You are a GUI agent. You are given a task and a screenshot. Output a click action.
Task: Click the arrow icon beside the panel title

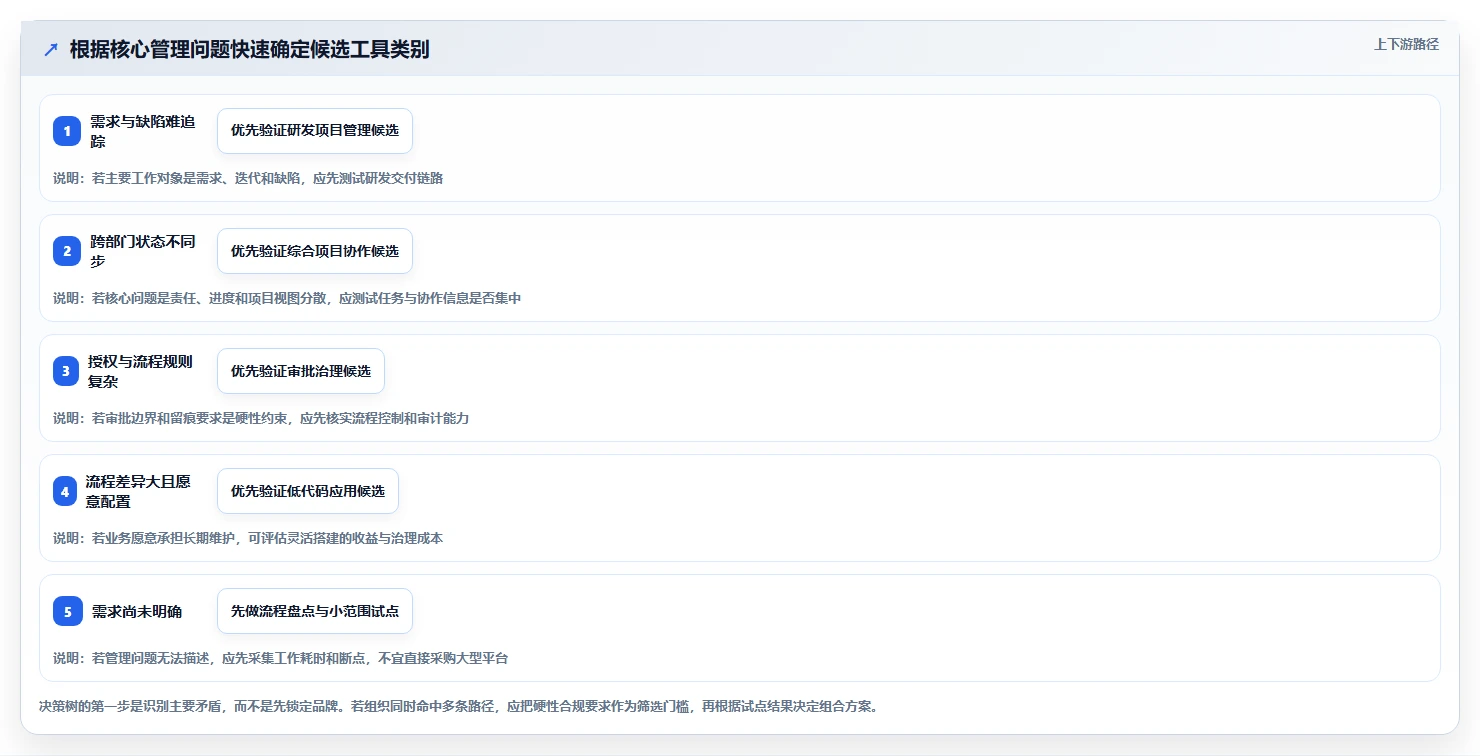[x=51, y=49]
